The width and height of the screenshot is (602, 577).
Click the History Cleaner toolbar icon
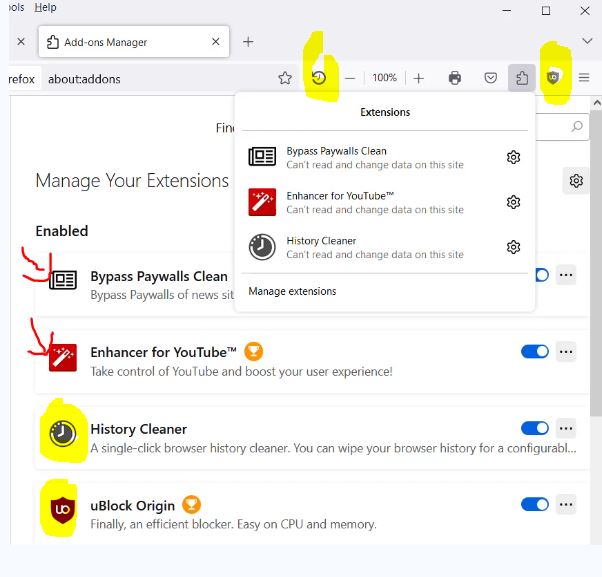(x=319, y=78)
